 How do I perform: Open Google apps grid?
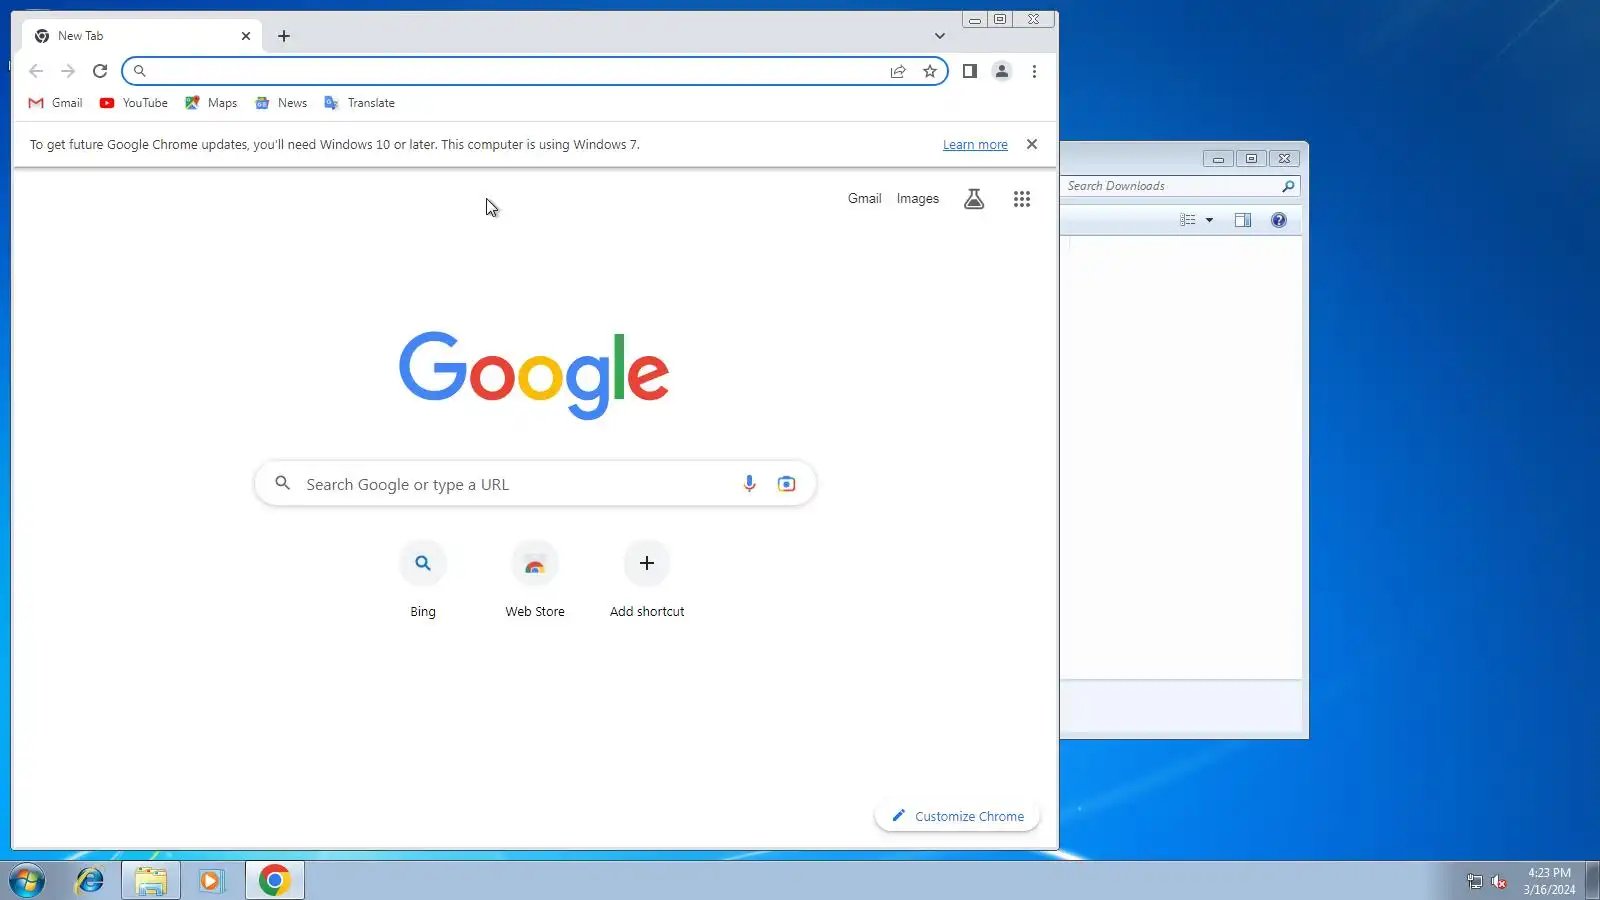1022,199
